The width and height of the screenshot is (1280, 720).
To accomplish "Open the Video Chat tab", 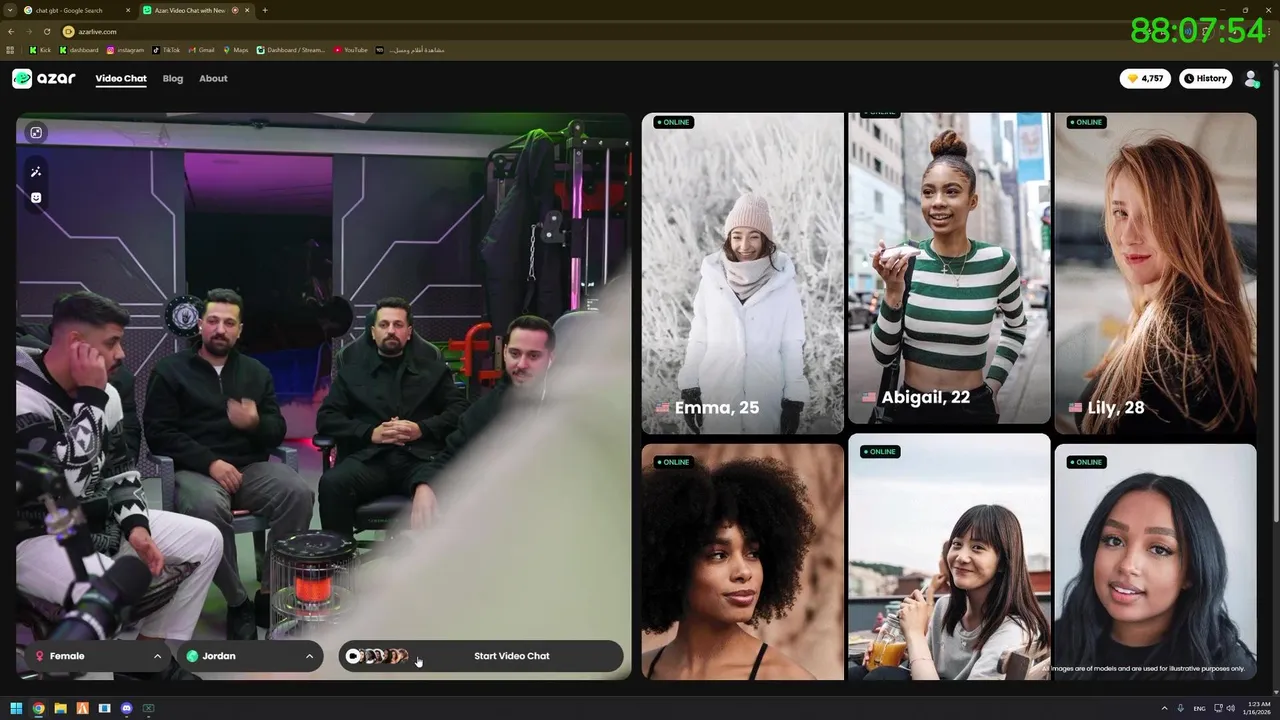I will click(x=121, y=79).
